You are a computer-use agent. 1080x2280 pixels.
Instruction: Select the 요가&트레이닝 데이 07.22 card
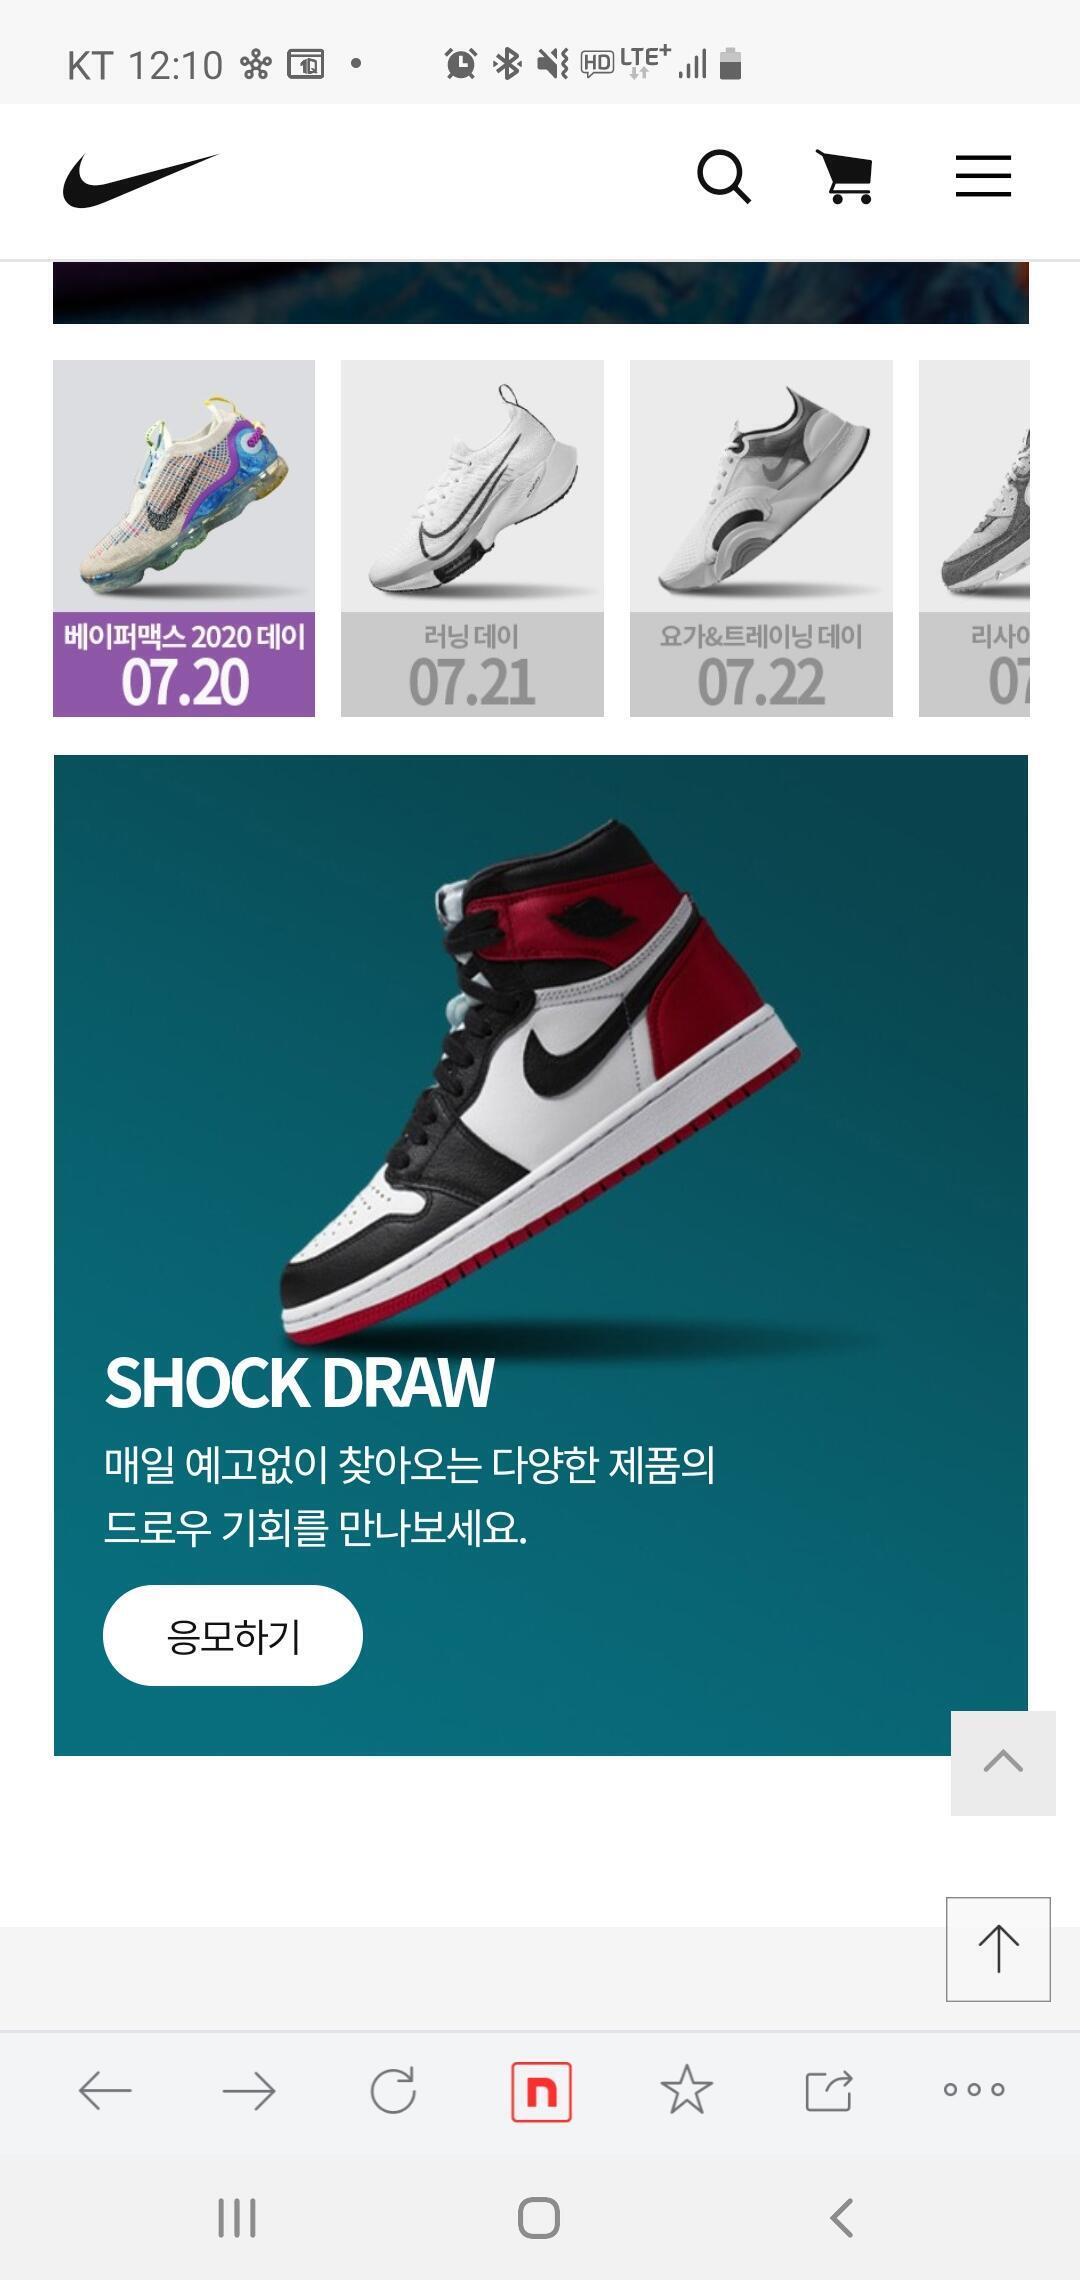coord(761,538)
